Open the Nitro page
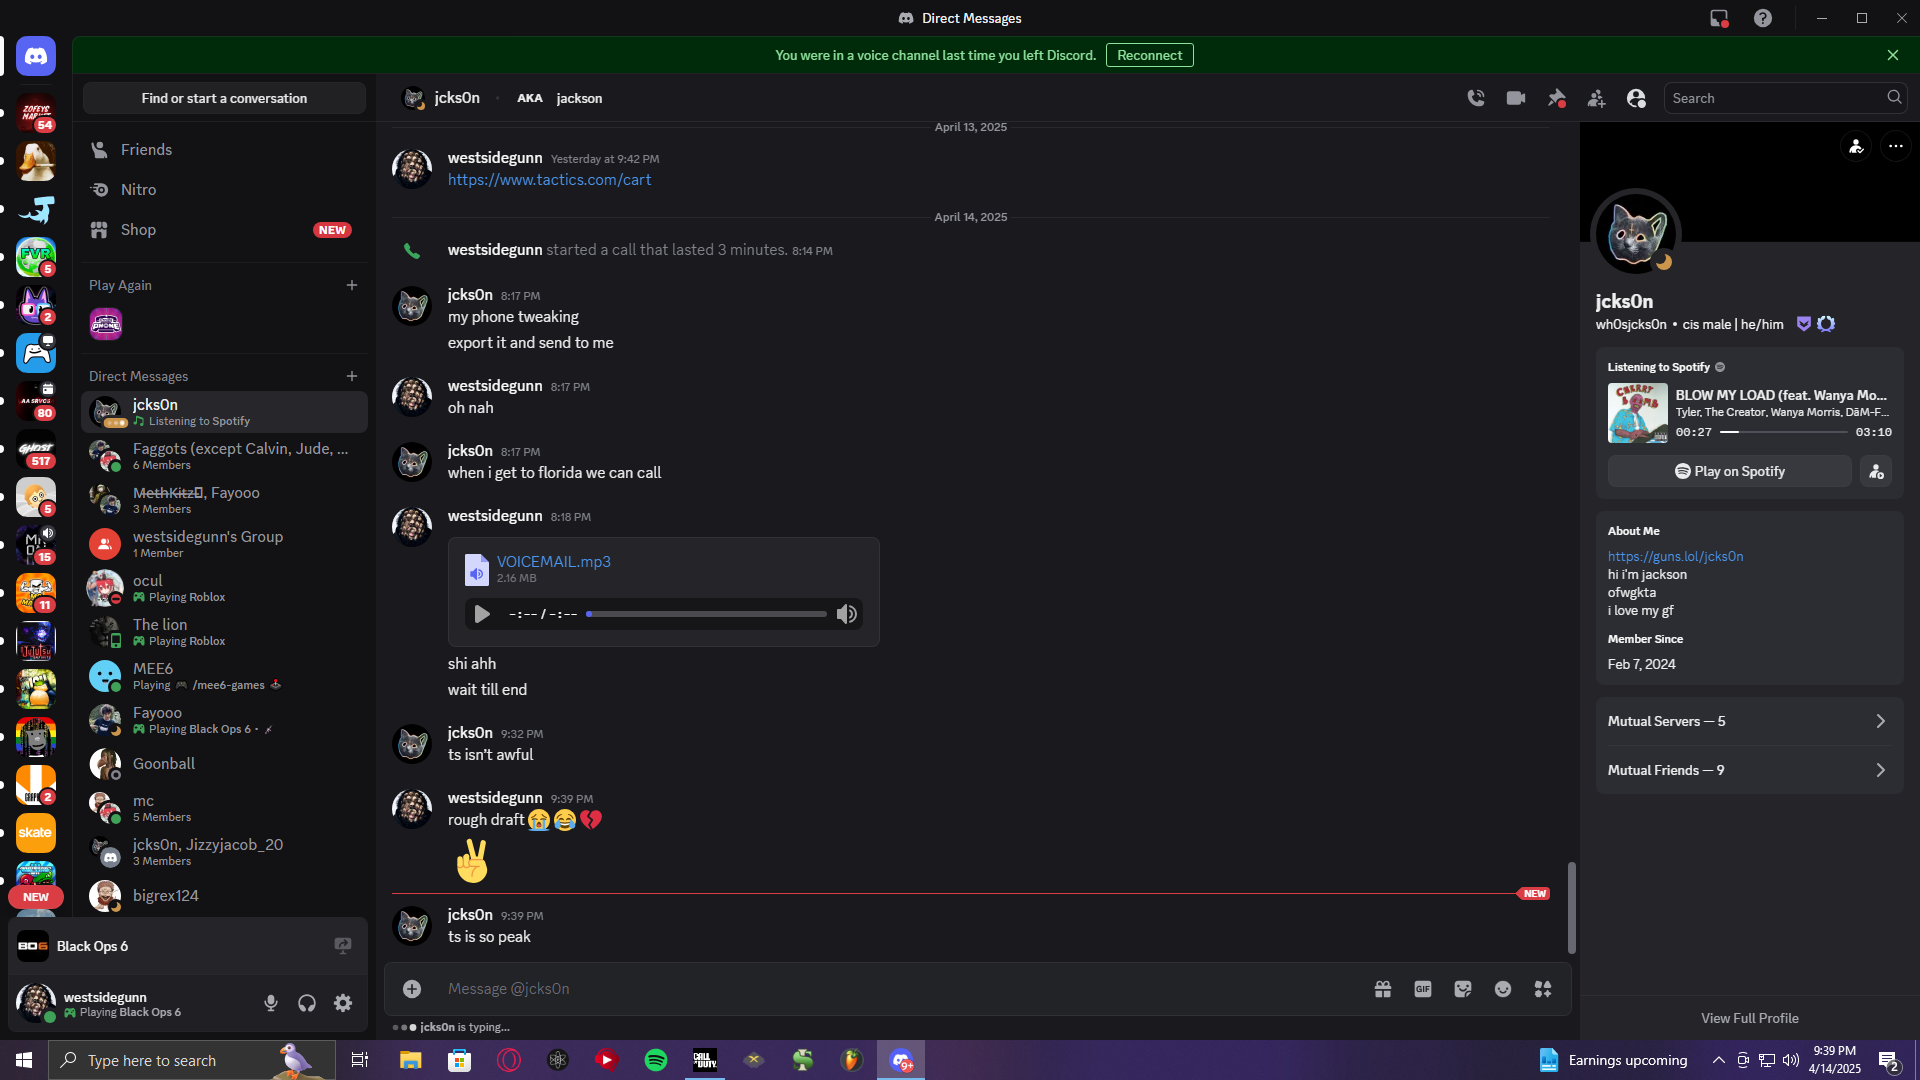This screenshot has width=1920, height=1080. point(138,189)
